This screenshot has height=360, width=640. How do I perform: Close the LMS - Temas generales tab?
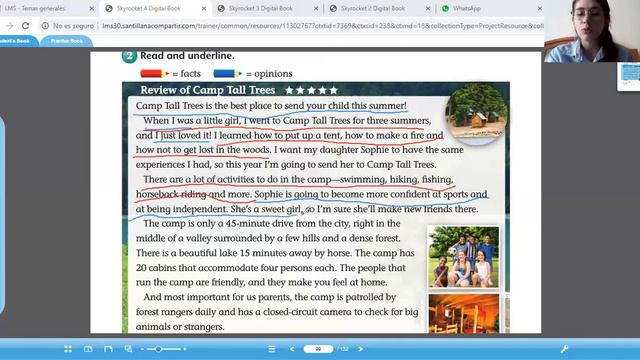[x=91, y=8]
